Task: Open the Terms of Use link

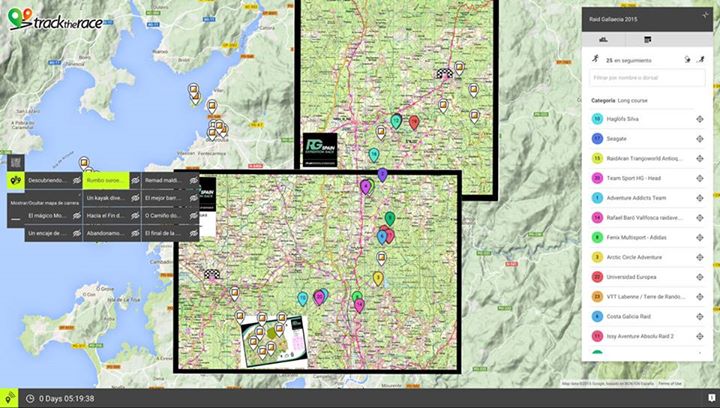Action: pos(670,384)
